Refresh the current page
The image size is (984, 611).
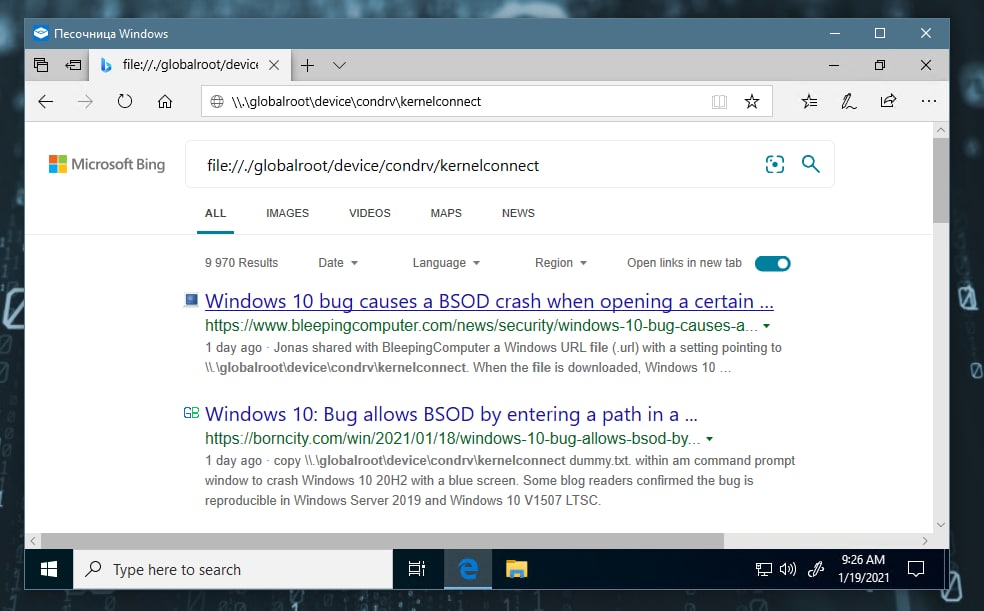pos(125,101)
